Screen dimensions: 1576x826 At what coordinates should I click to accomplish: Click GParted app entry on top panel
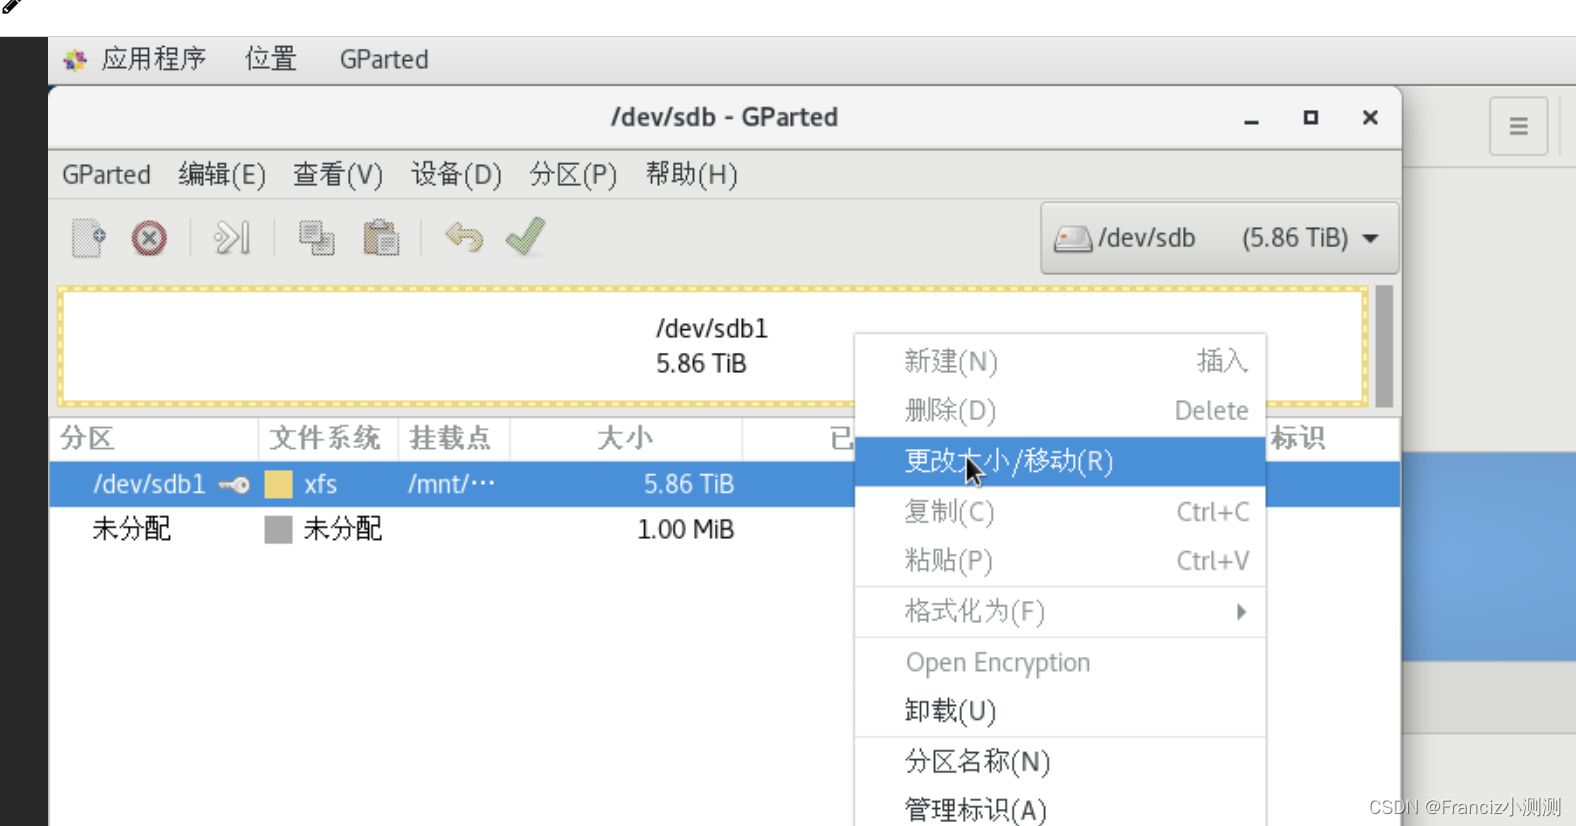[384, 59]
